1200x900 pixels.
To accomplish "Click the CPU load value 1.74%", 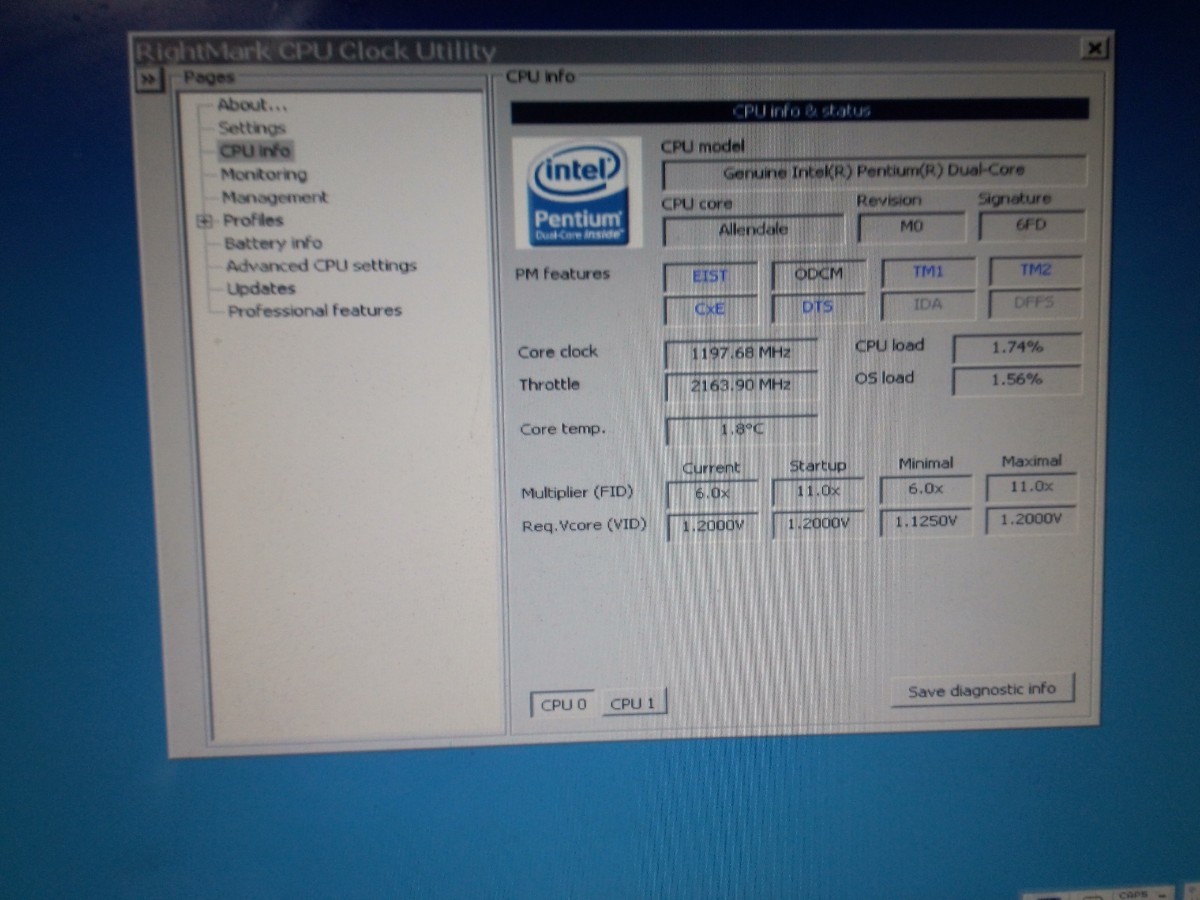I will point(1017,347).
